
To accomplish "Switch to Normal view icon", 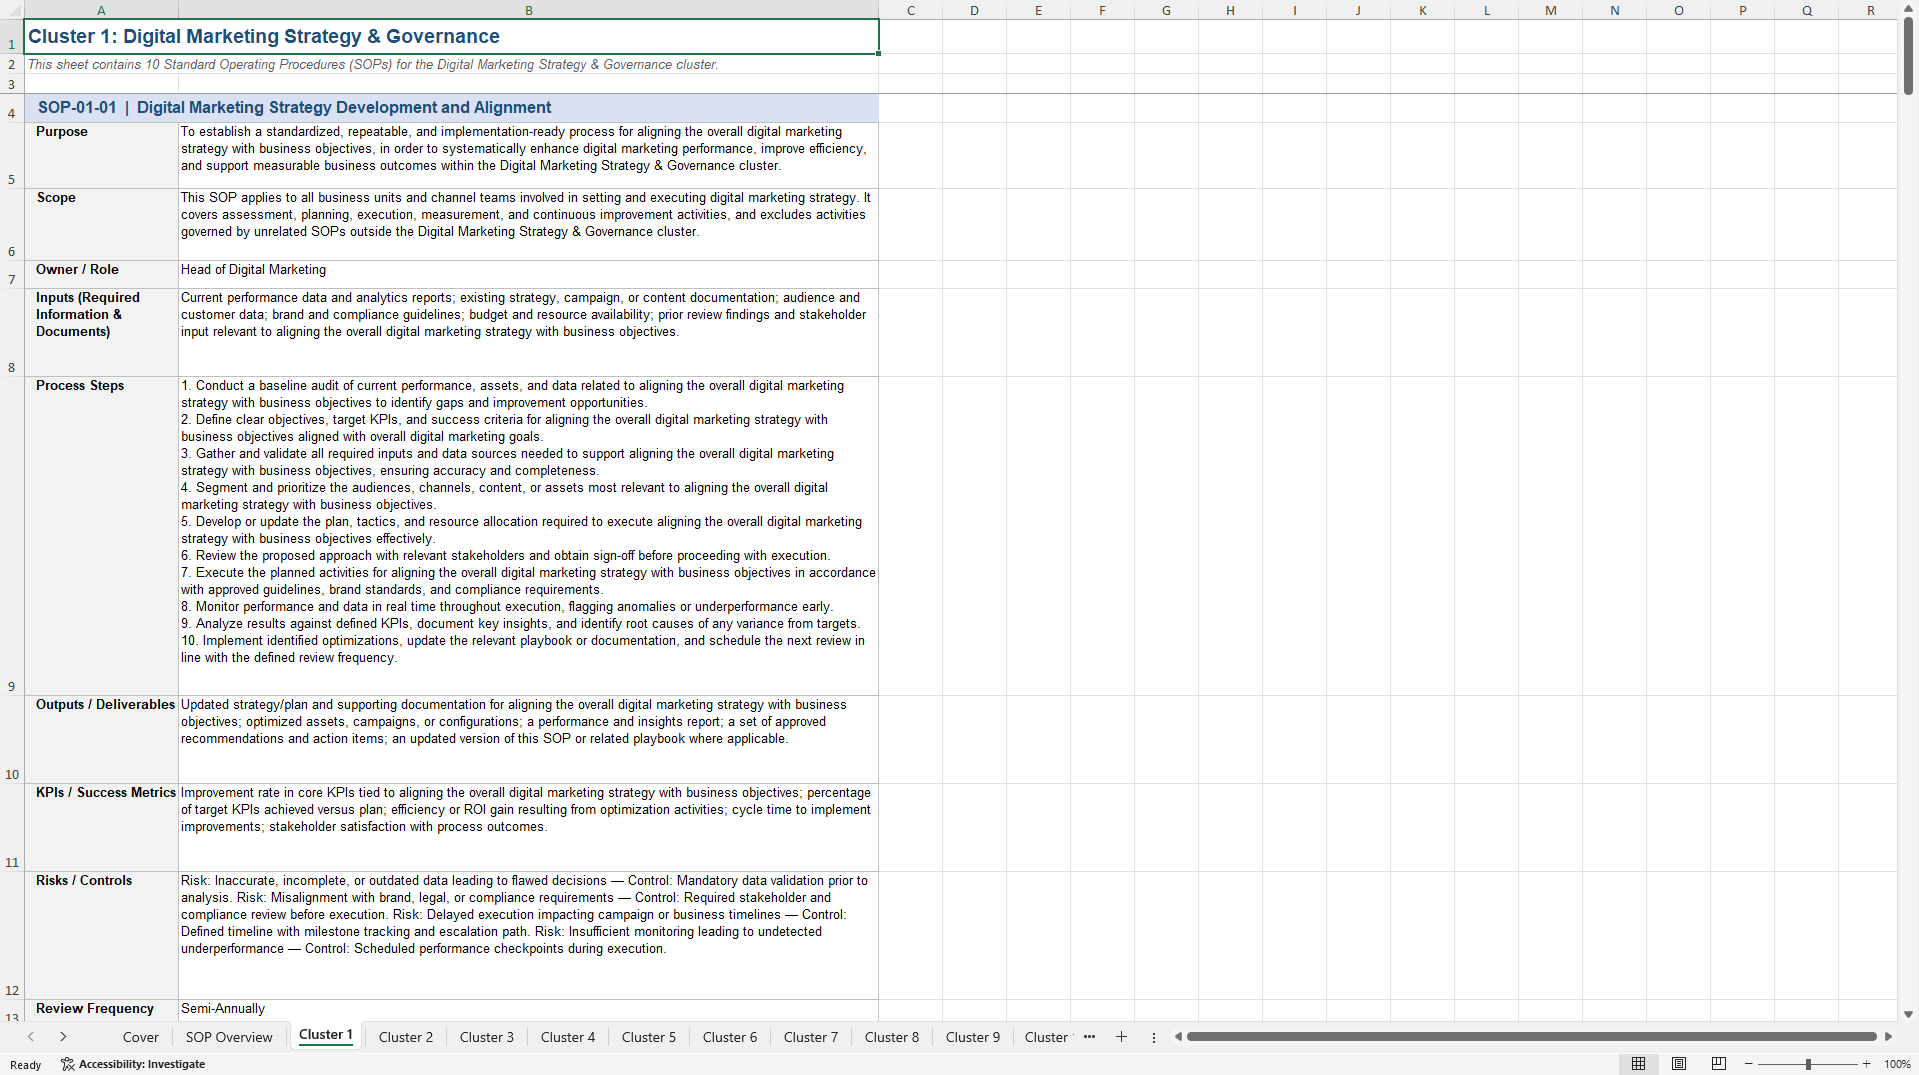I will pos(1638,1064).
